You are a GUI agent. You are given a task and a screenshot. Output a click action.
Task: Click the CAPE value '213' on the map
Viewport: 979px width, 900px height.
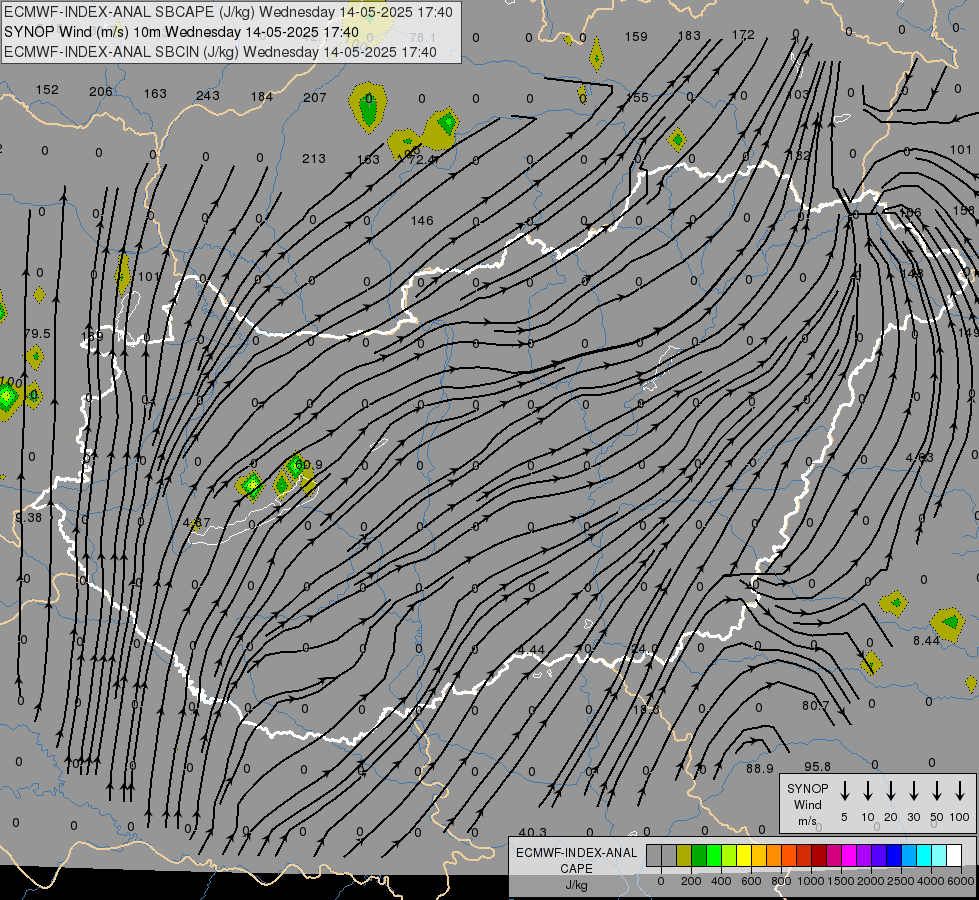pos(313,159)
